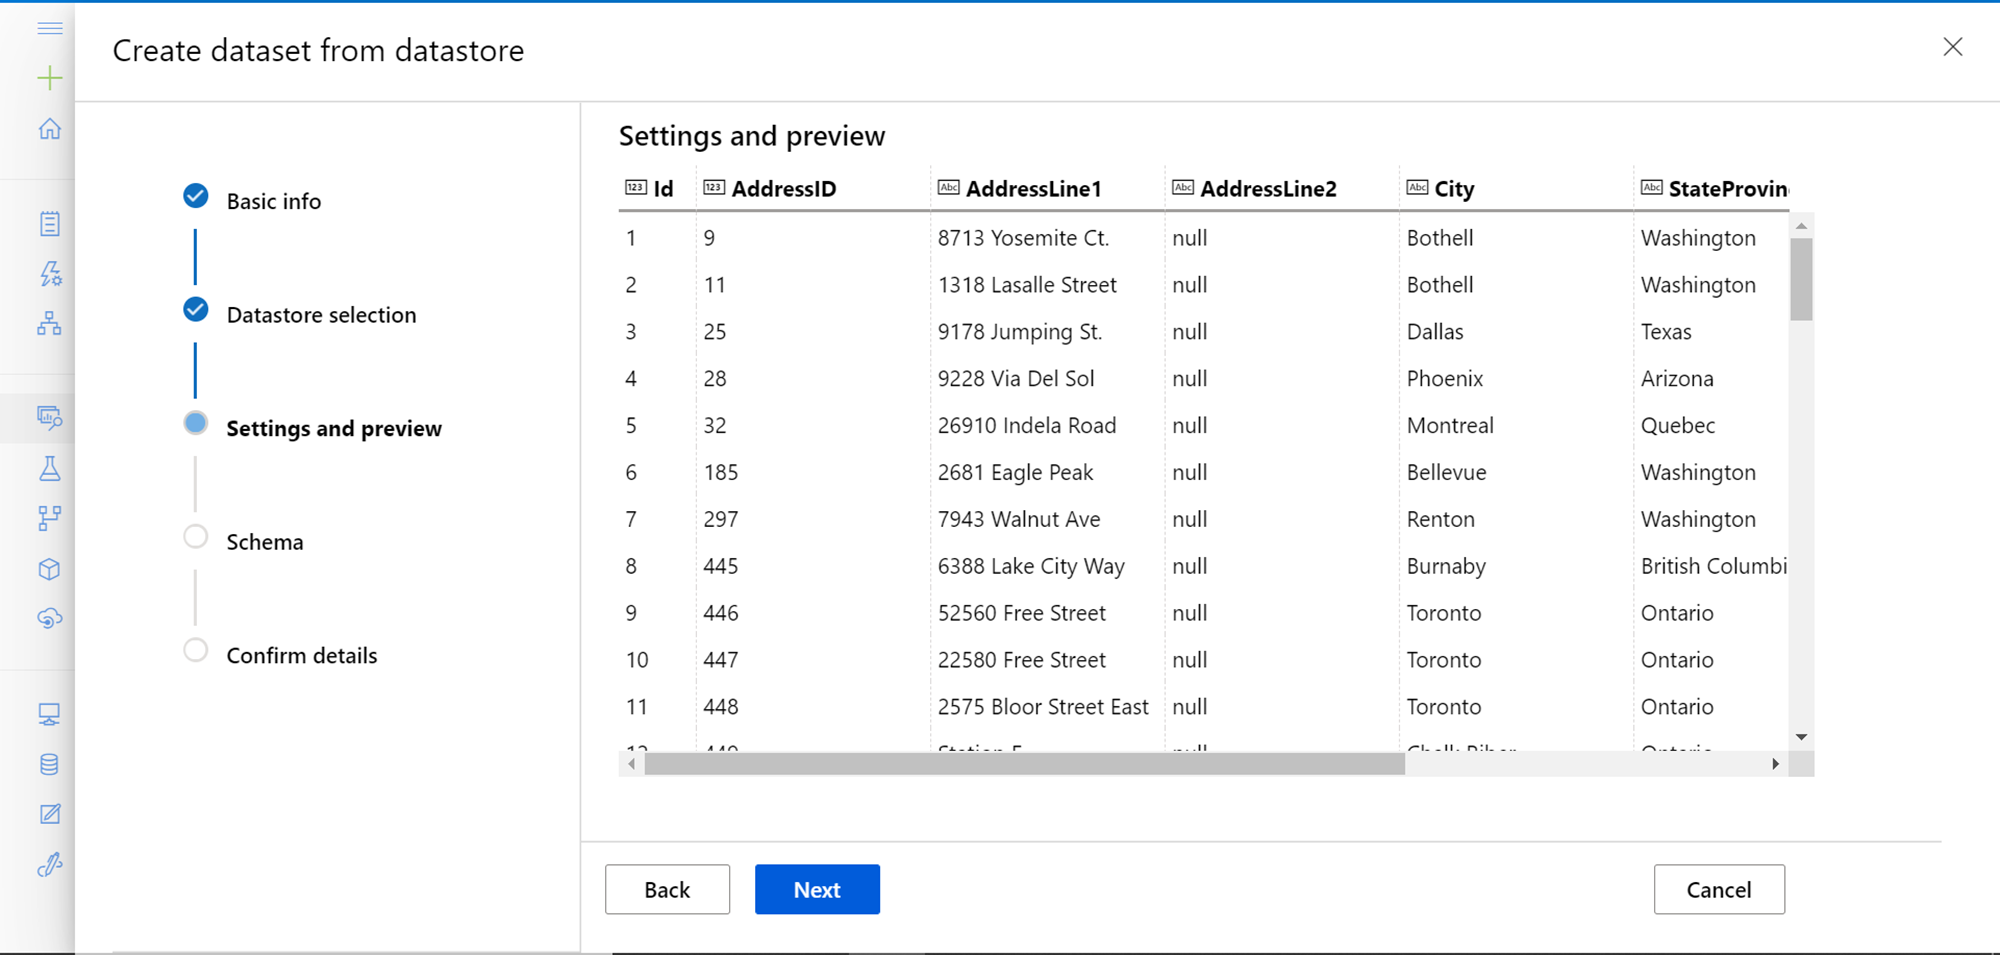Viewport: 2000px width, 955px height.
Task: Open Datastores cylinder icon in sidebar
Action: pyautogui.click(x=49, y=765)
